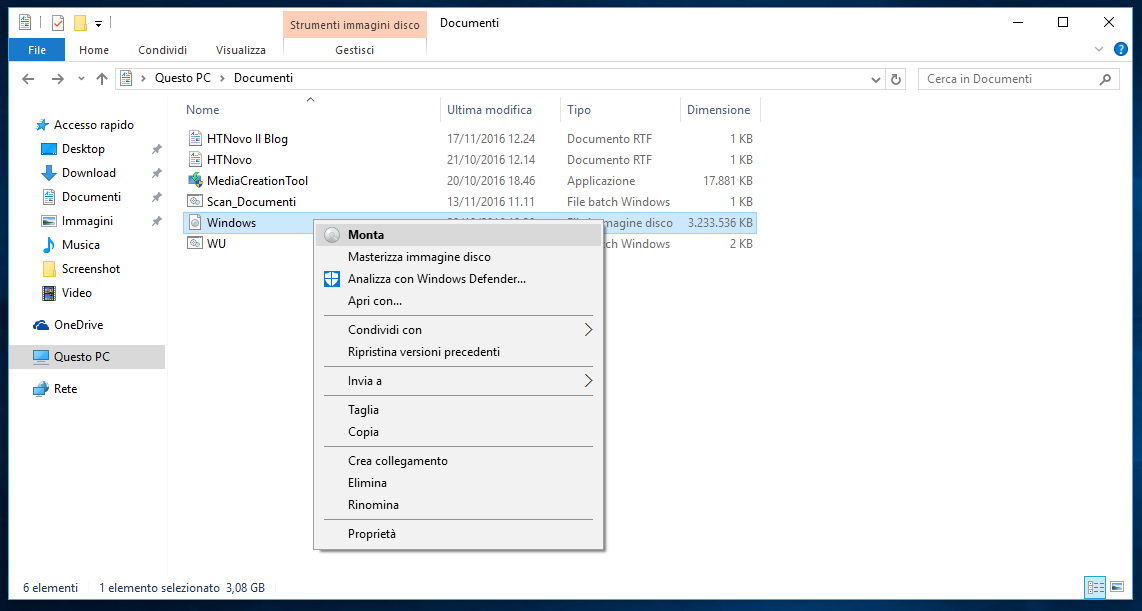
Task: Click the Rete network icon
Action: (x=41, y=389)
